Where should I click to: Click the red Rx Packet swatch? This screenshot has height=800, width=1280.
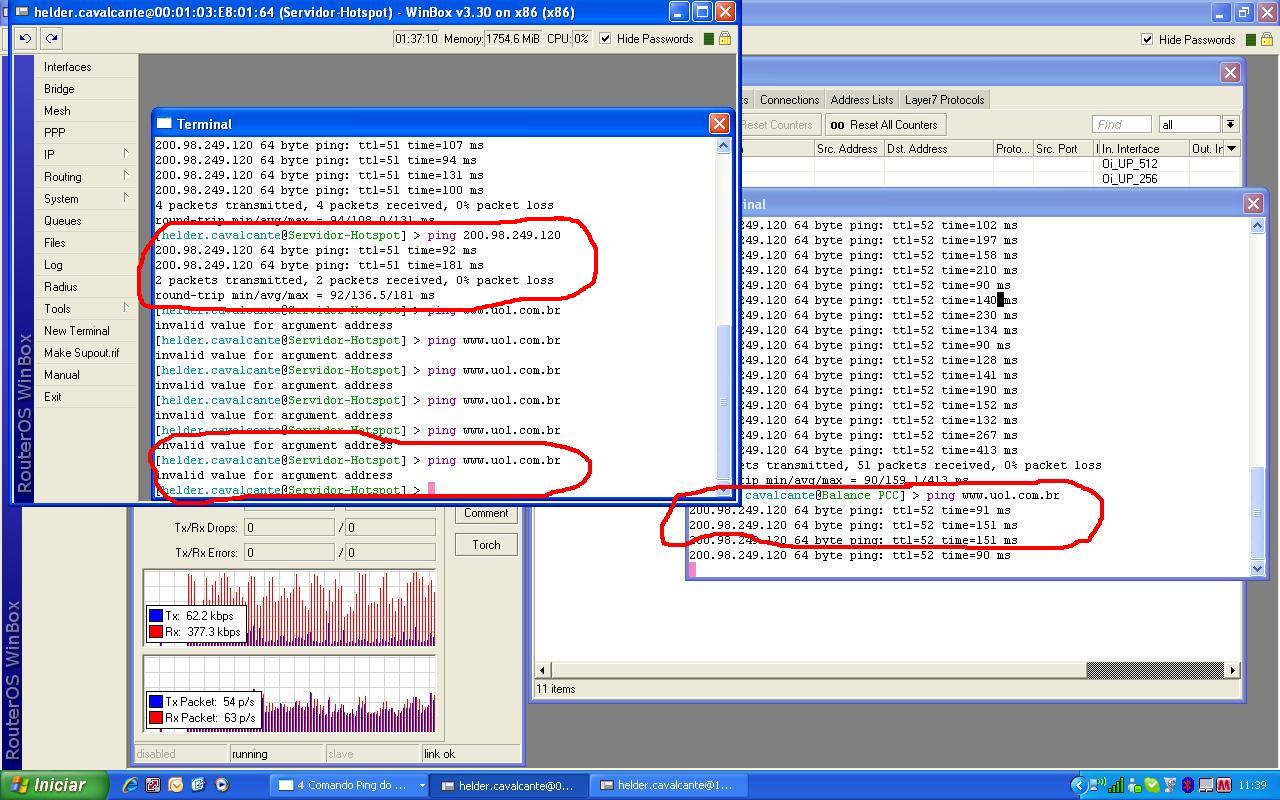155,718
